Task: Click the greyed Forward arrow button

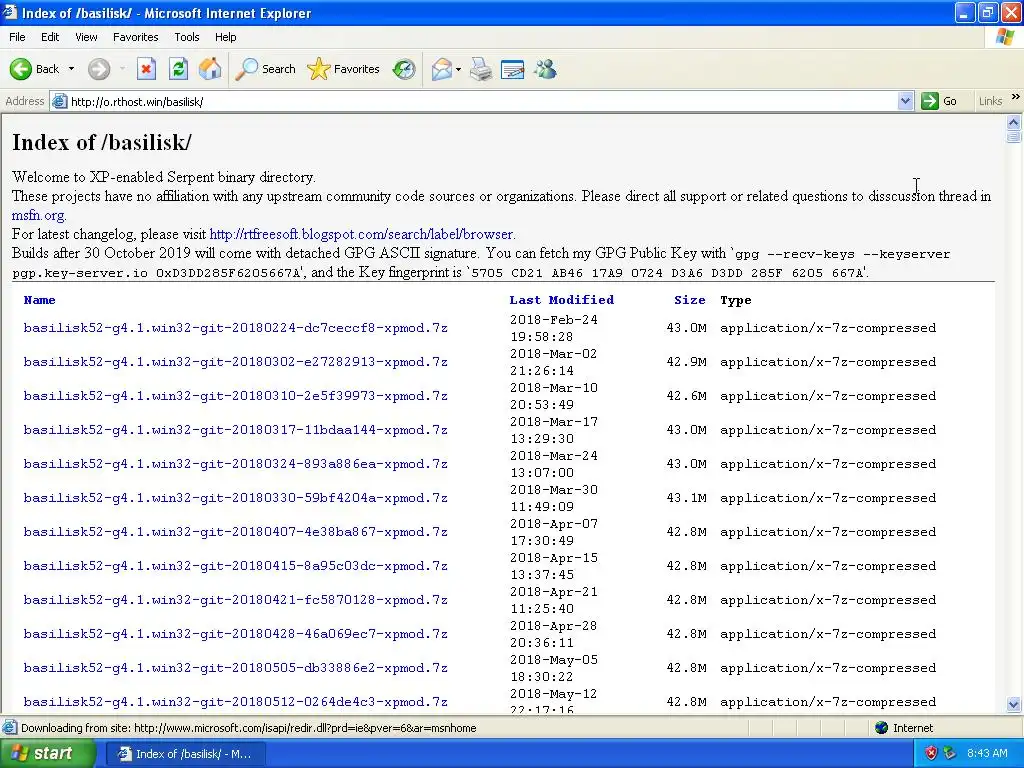Action: point(99,69)
